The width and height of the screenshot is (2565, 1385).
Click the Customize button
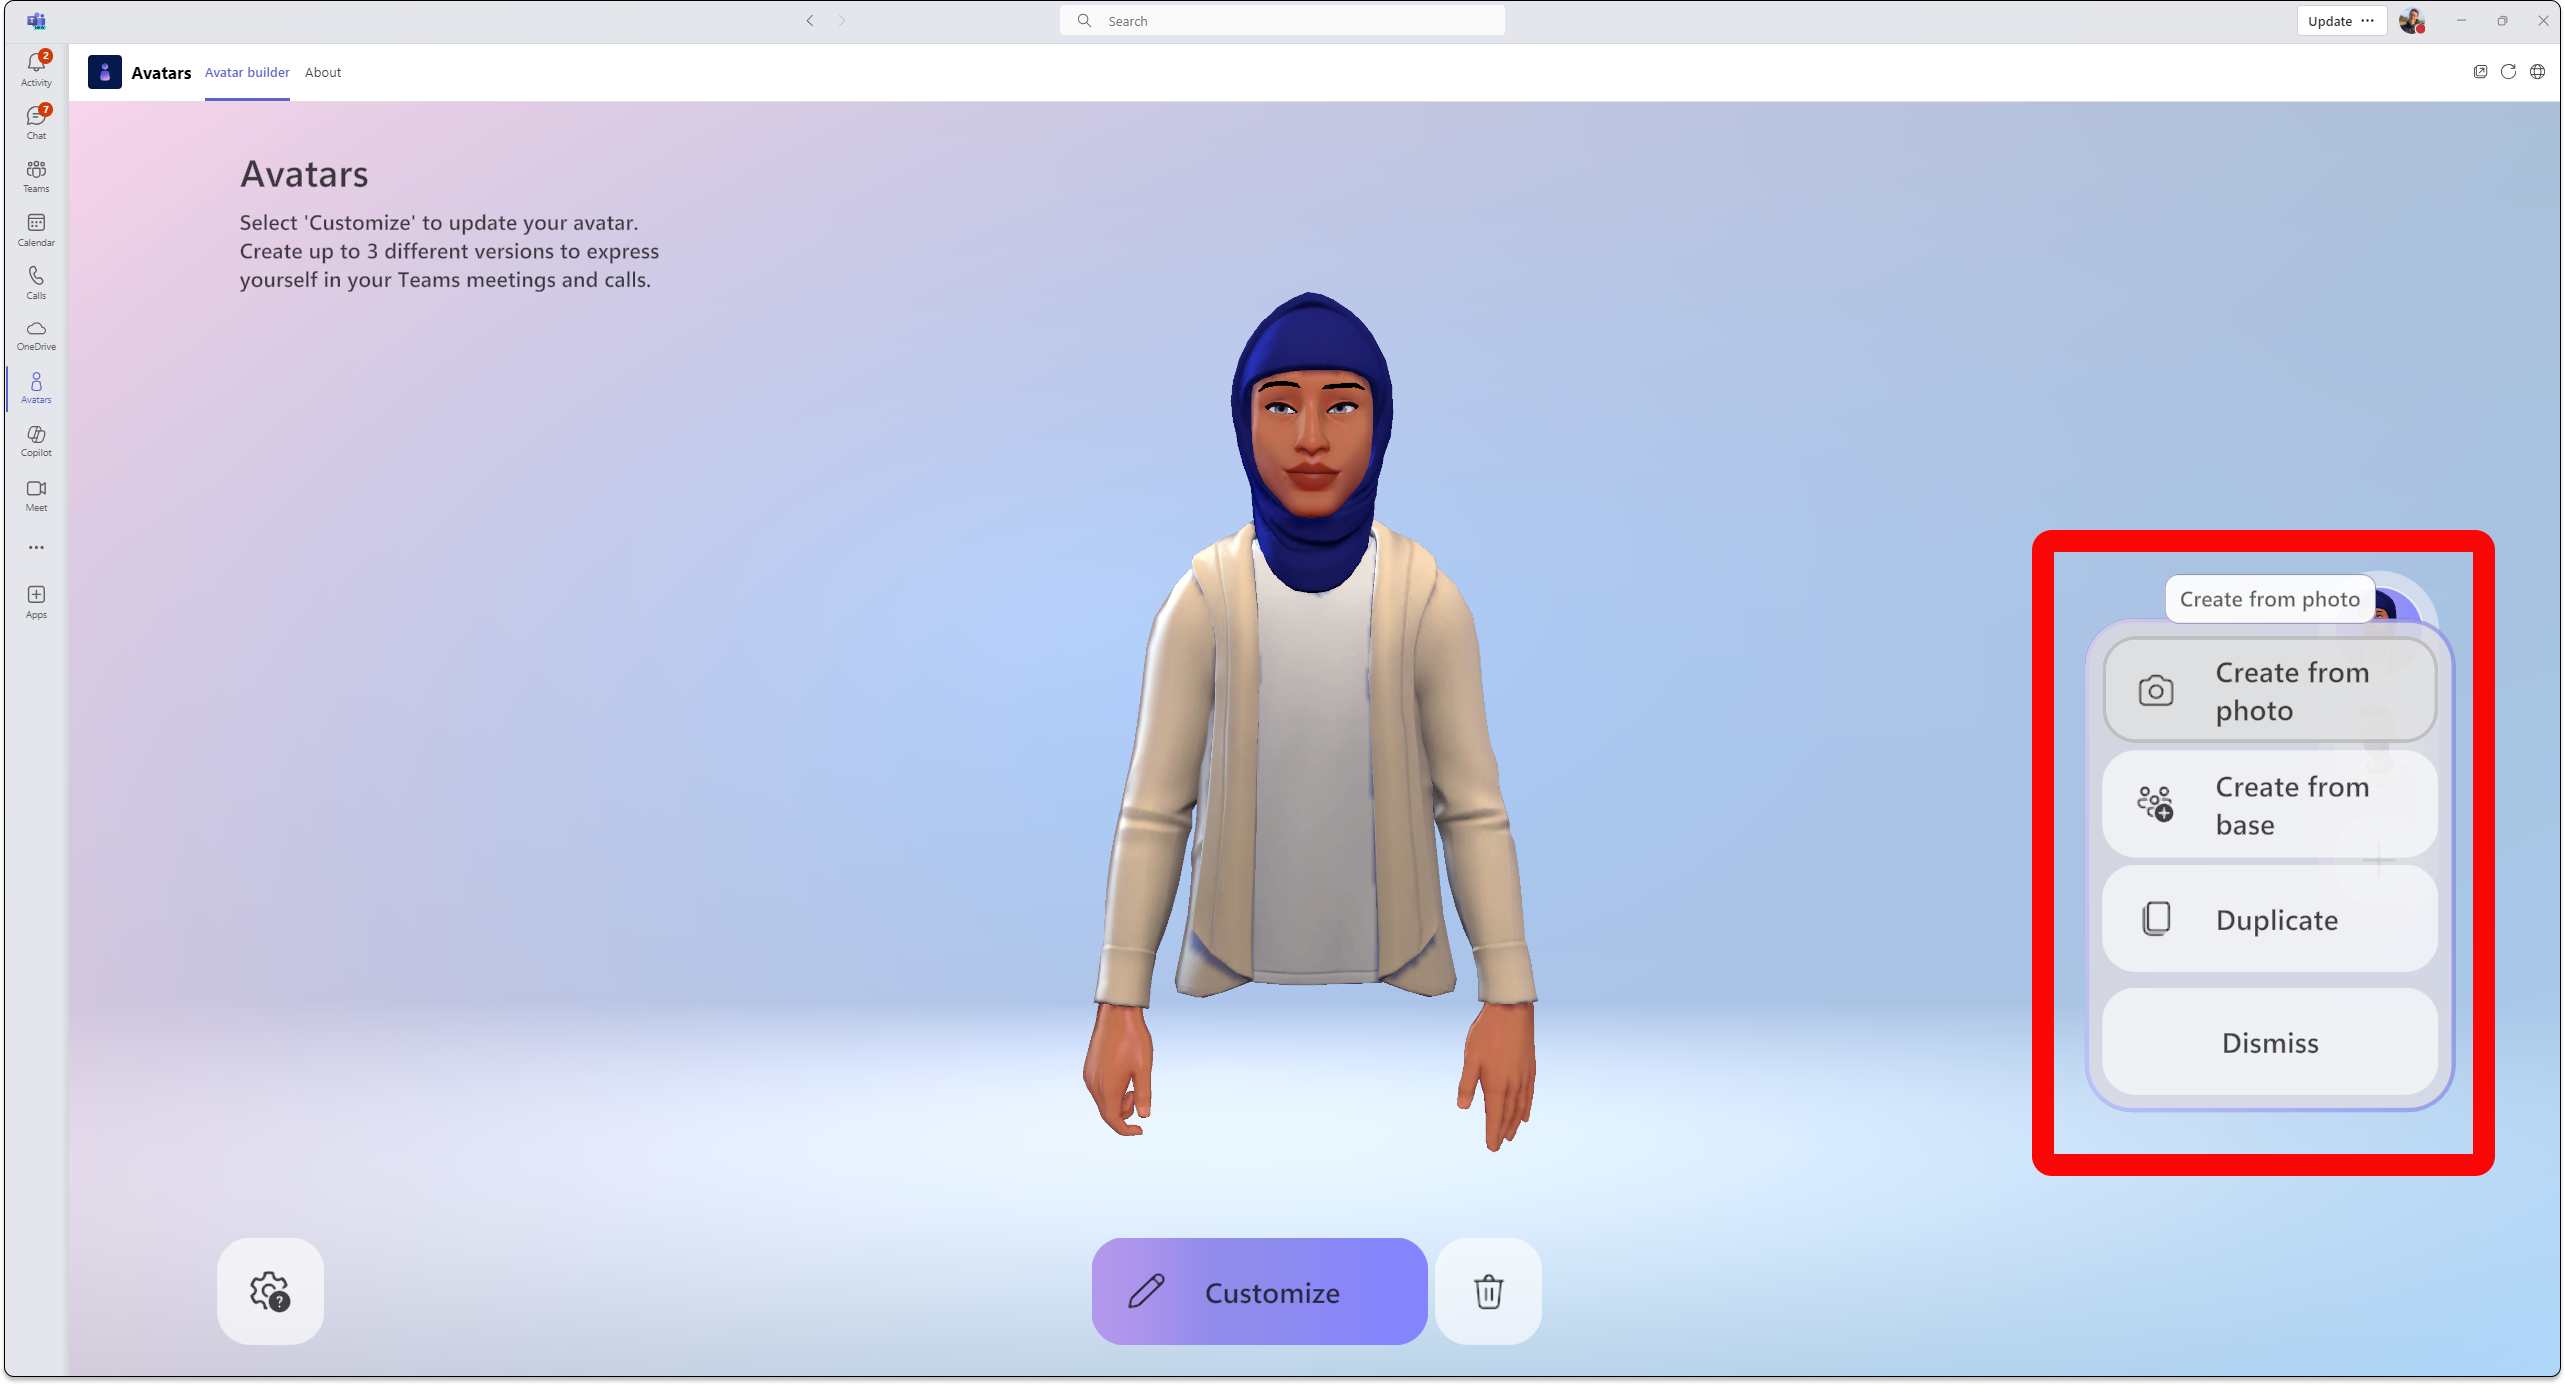(1257, 1293)
